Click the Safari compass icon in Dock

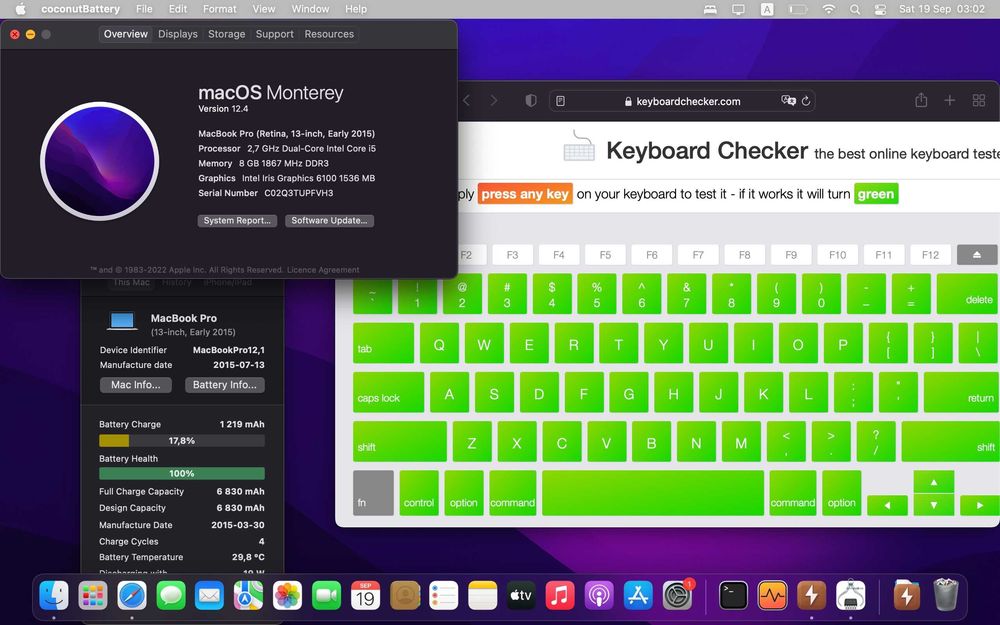[x=132, y=596]
